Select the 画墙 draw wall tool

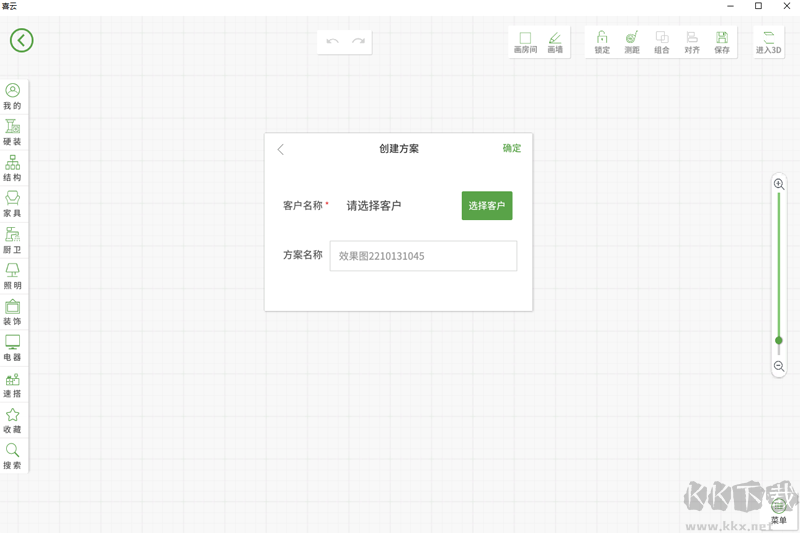[x=555, y=42]
